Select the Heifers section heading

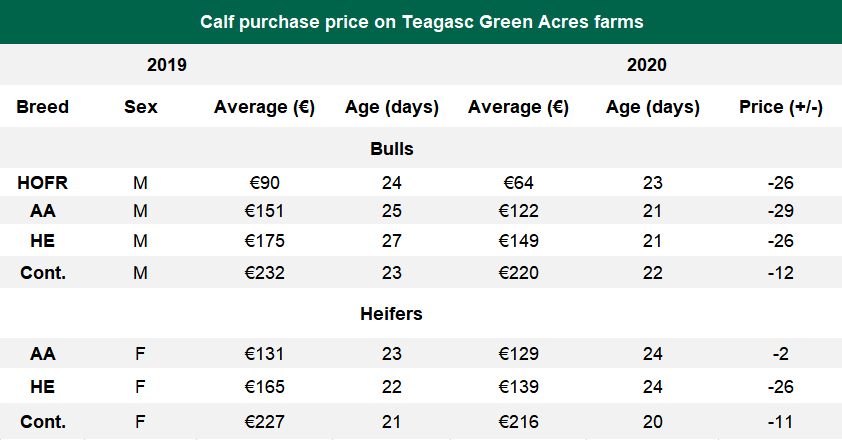391,313
